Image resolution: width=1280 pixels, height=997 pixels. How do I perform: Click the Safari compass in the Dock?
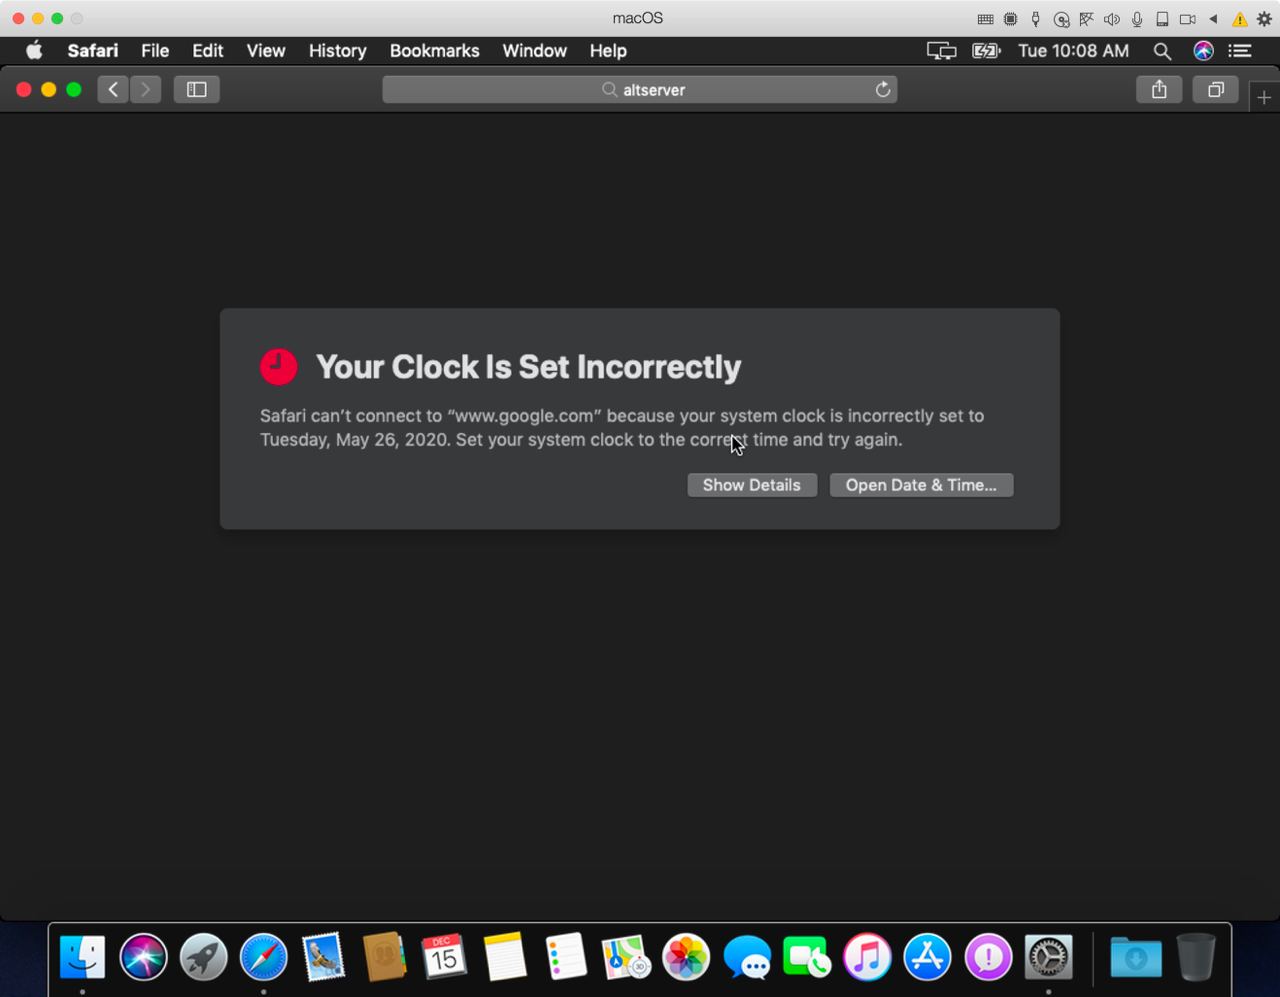coord(264,958)
